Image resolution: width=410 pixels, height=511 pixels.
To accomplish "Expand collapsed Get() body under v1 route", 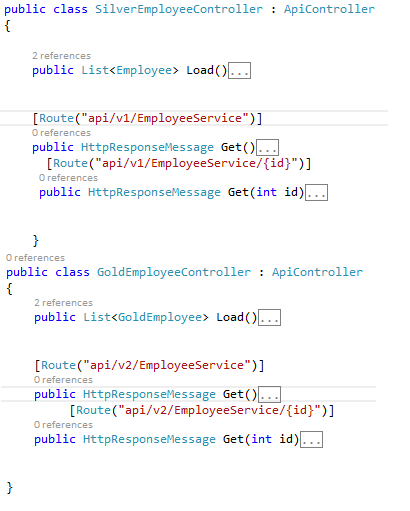I will (267, 148).
